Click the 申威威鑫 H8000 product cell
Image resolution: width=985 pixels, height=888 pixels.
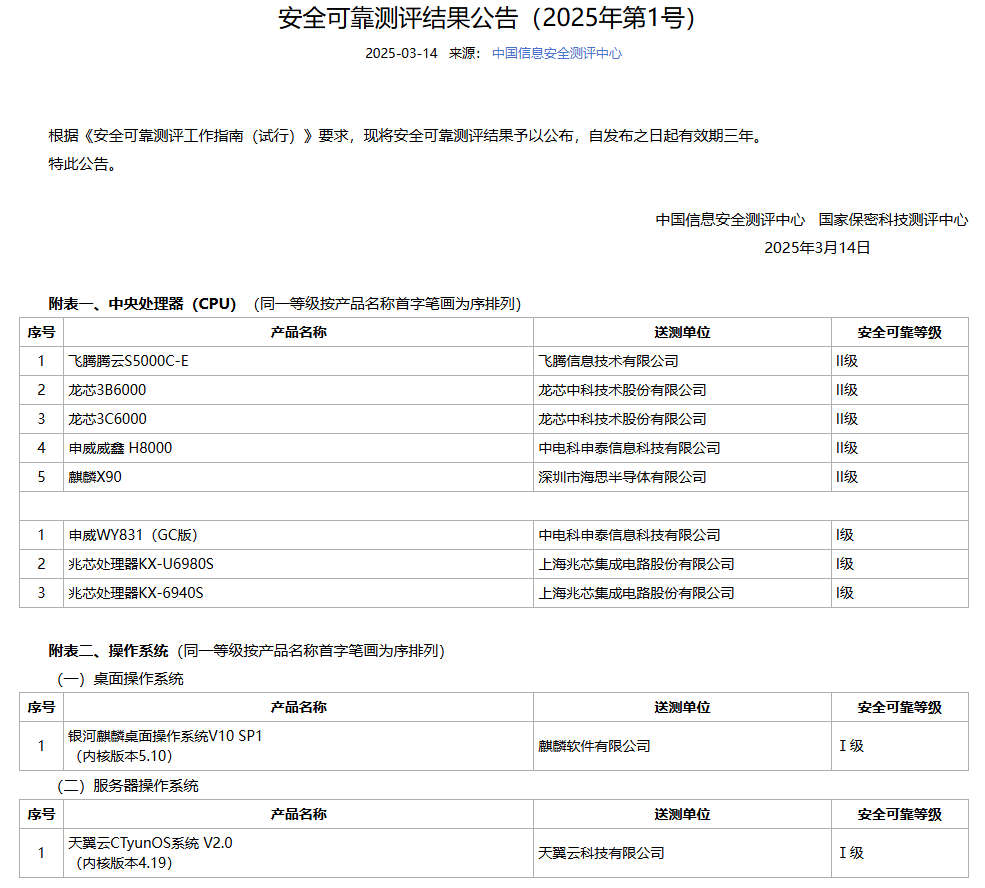(x=120, y=448)
